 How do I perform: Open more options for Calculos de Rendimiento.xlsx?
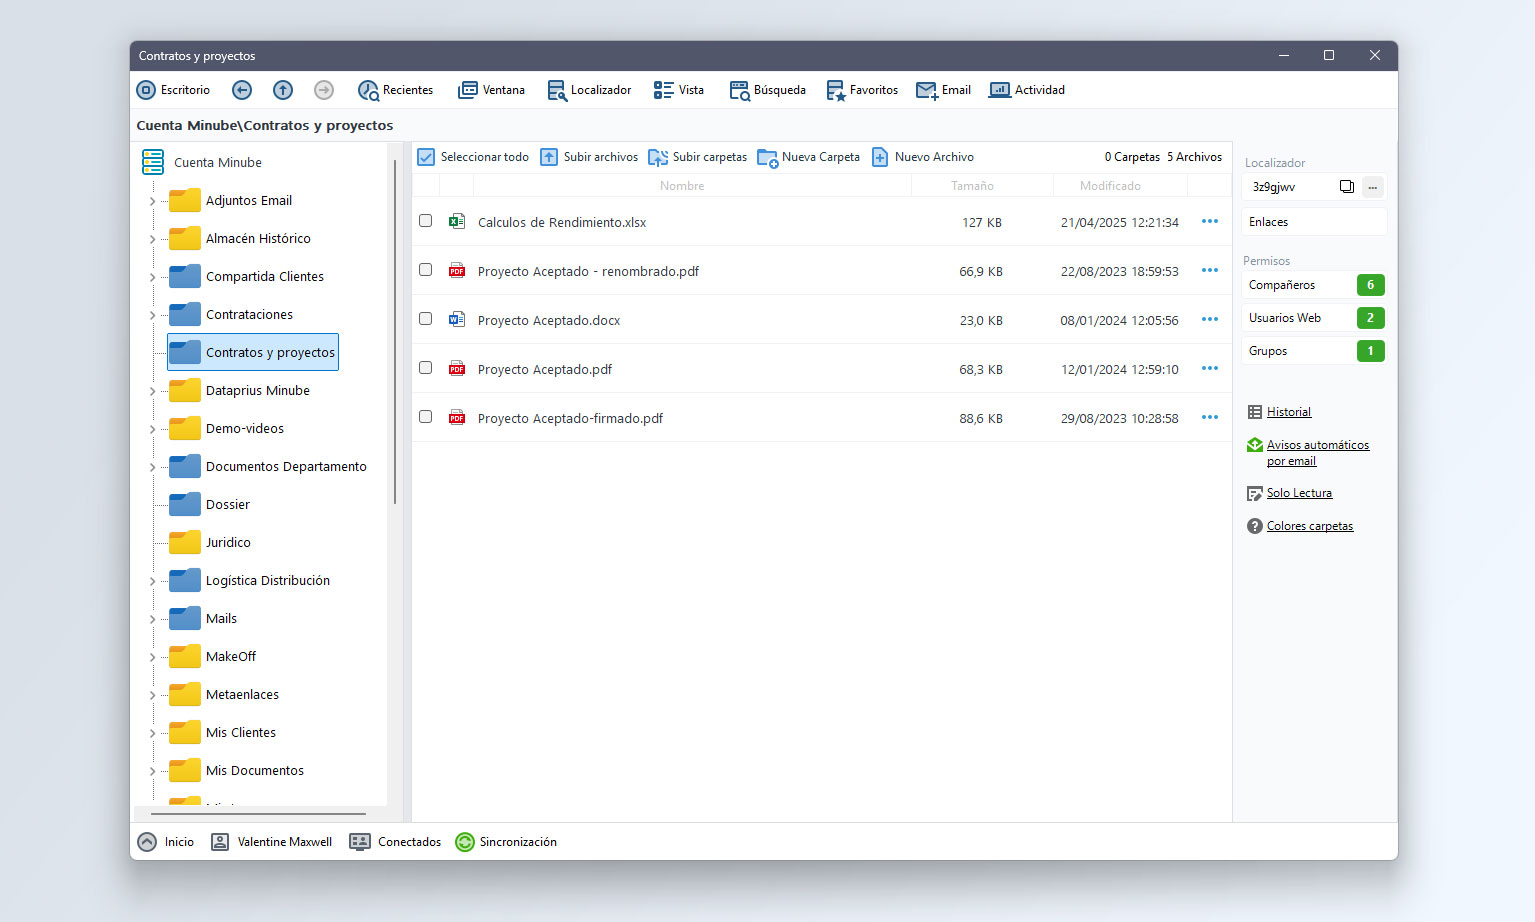coord(1210,222)
